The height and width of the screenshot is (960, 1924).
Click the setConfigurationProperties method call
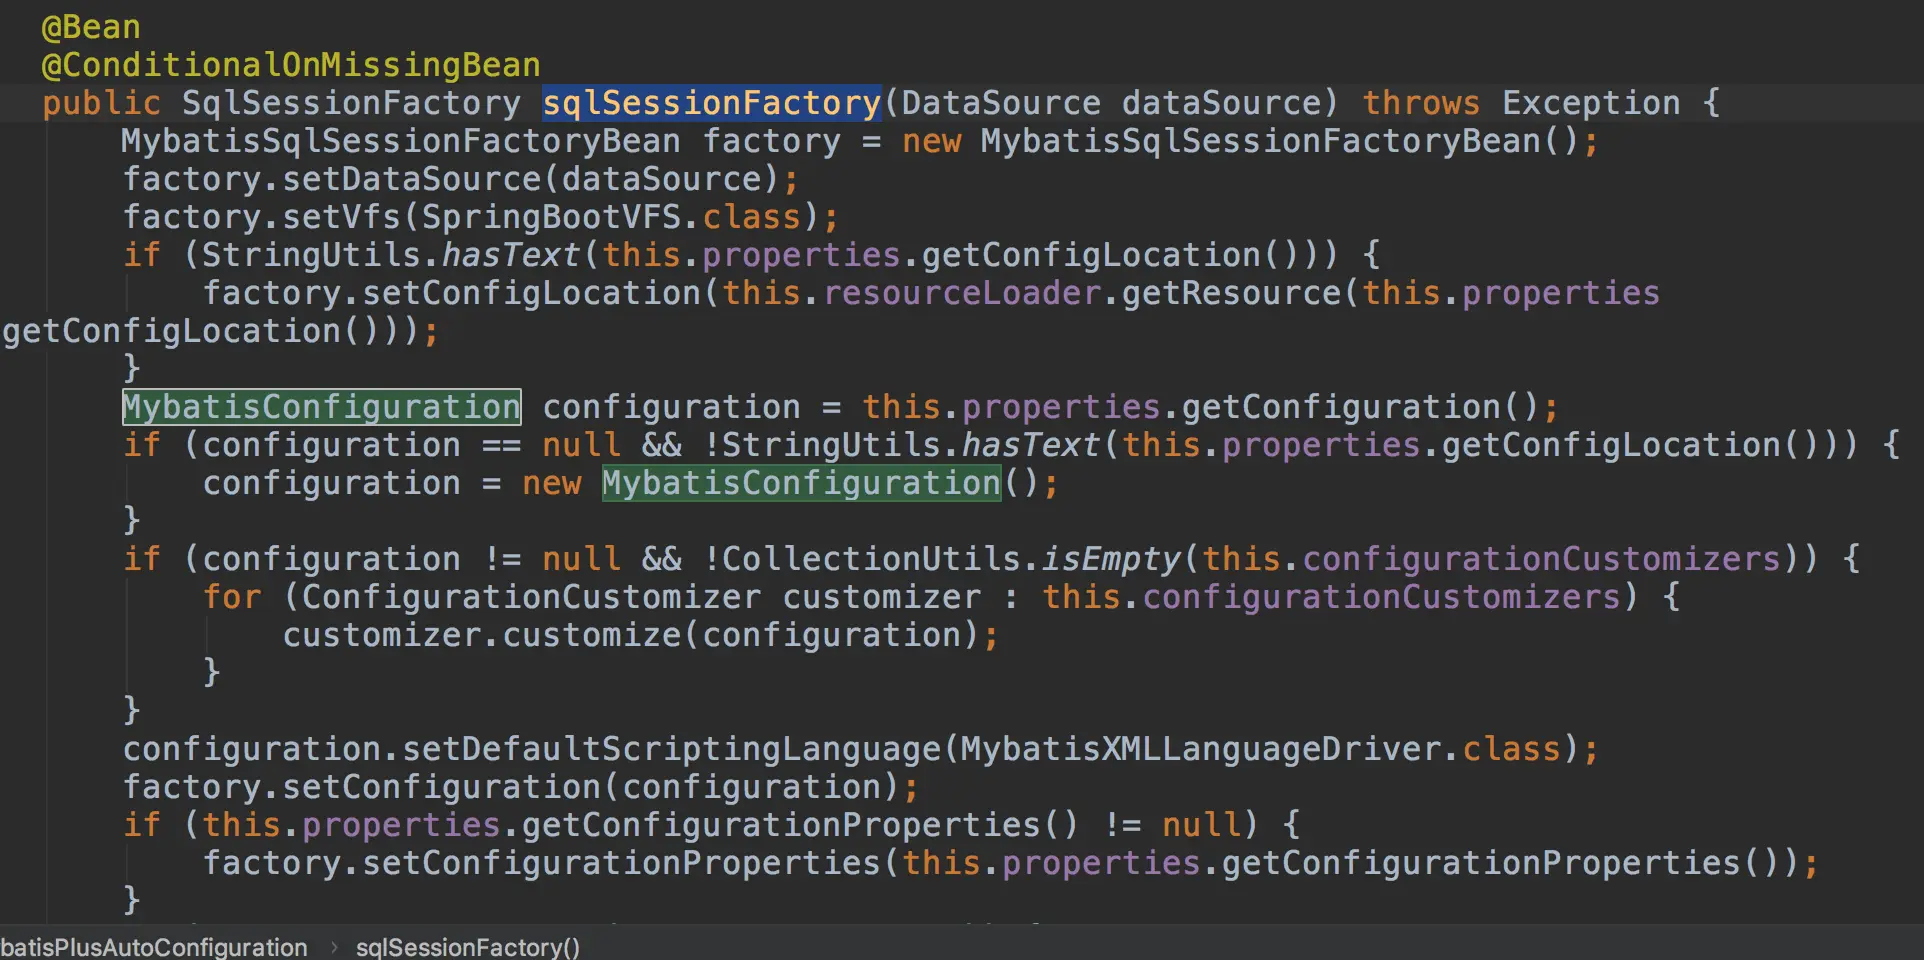(621, 863)
